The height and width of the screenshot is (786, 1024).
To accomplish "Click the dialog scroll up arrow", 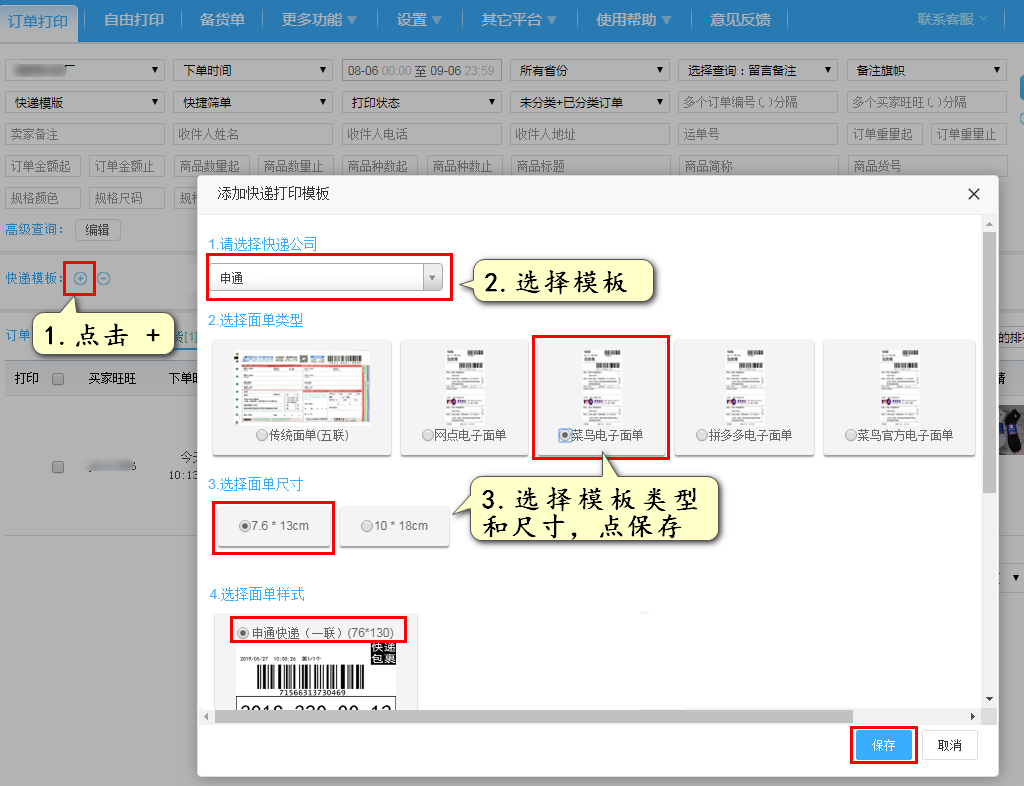I will (x=989, y=224).
